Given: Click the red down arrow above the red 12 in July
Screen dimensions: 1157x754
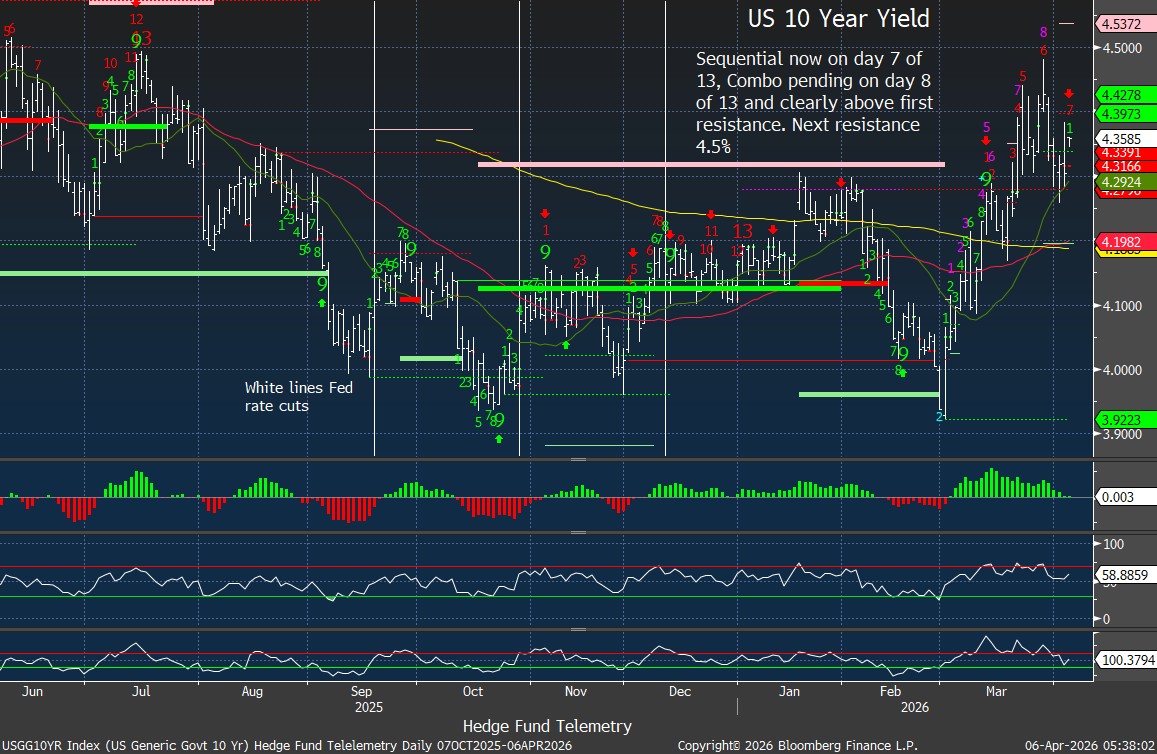Looking at the screenshot, I should point(136,4).
